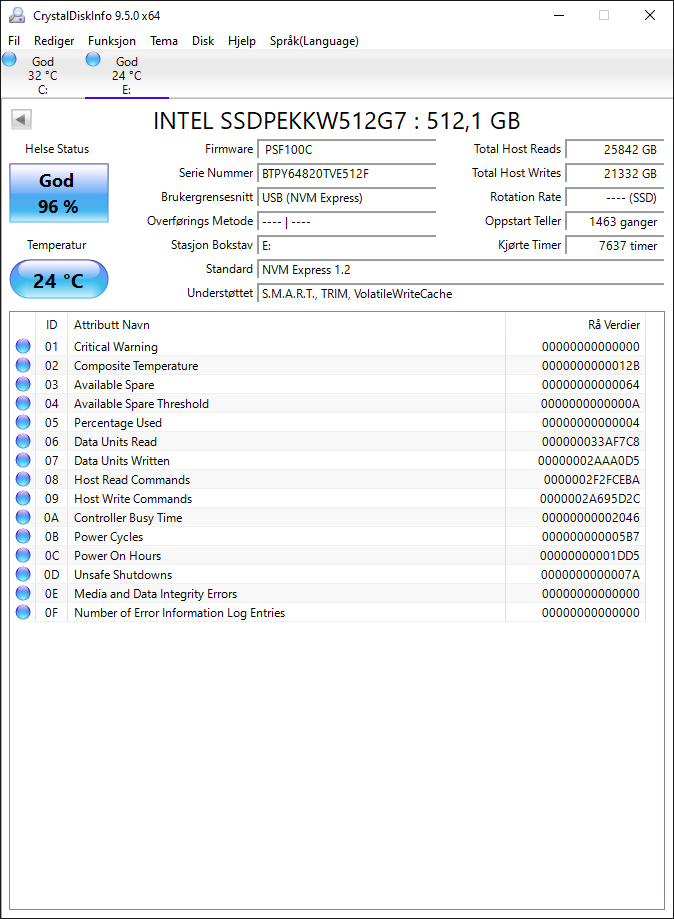Image resolution: width=674 pixels, height=919 pixels.
Task: Click the status orb beside Available Spare row 03
Action: 23,384
